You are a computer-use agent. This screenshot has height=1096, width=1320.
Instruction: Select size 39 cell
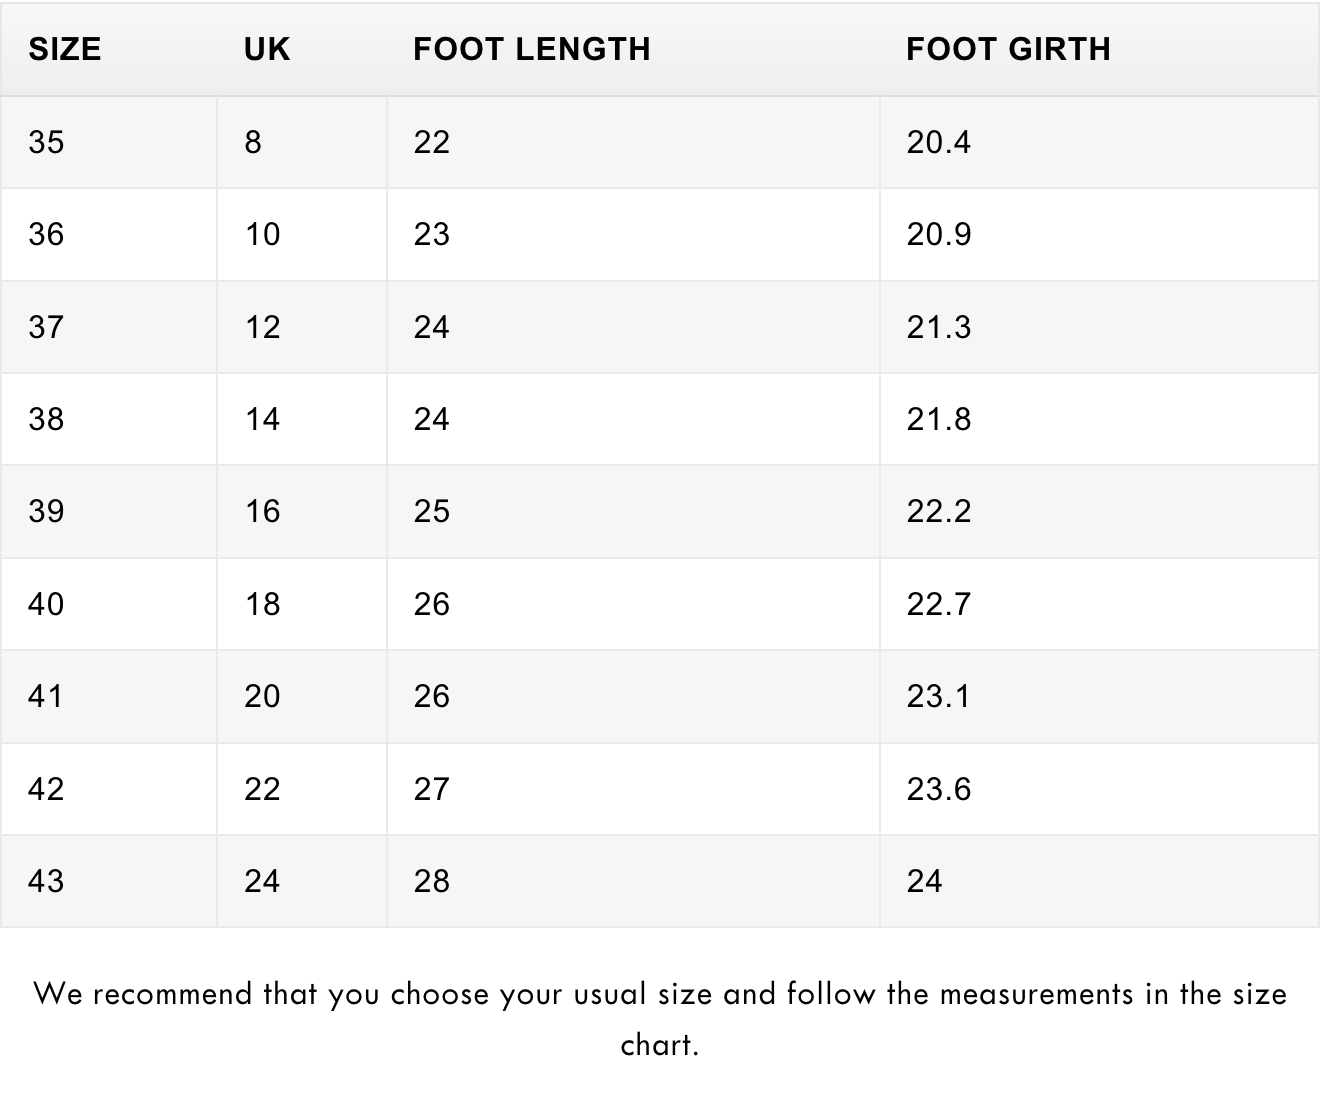click(108, 512)
